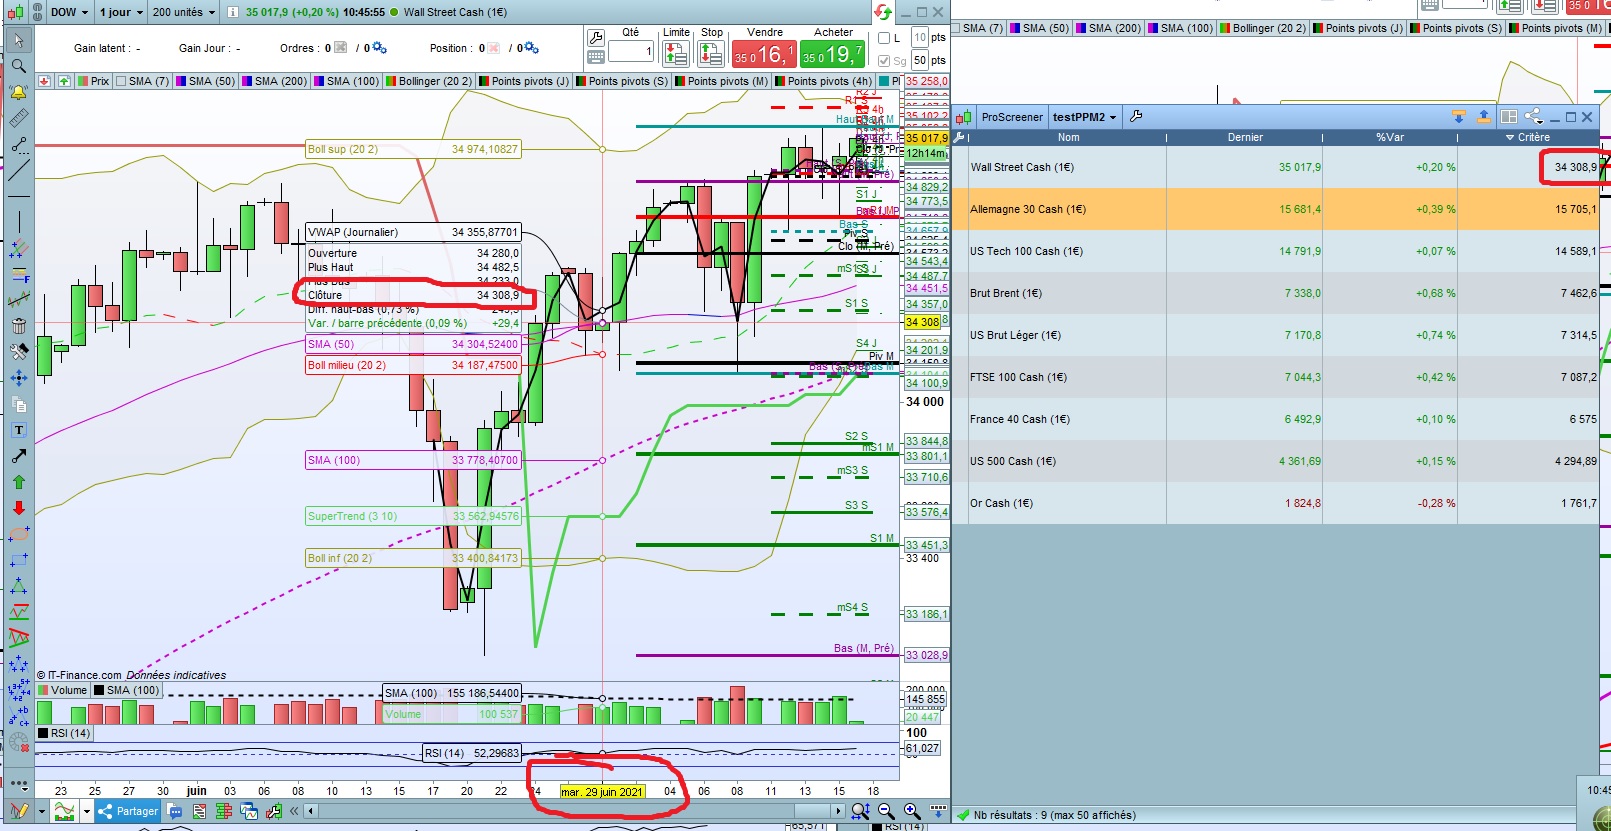Click the trash can delete tool
Viewport: 1611px width, 831px height.
[18, 325]
